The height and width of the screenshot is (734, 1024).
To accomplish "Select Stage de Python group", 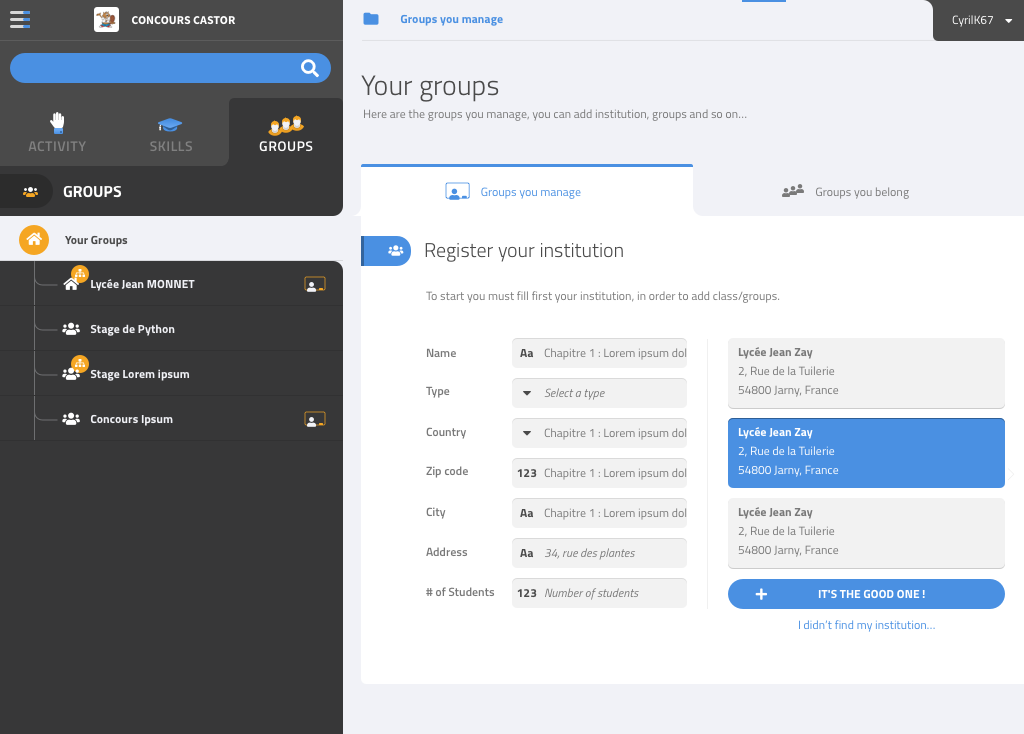I will point(132,329).
